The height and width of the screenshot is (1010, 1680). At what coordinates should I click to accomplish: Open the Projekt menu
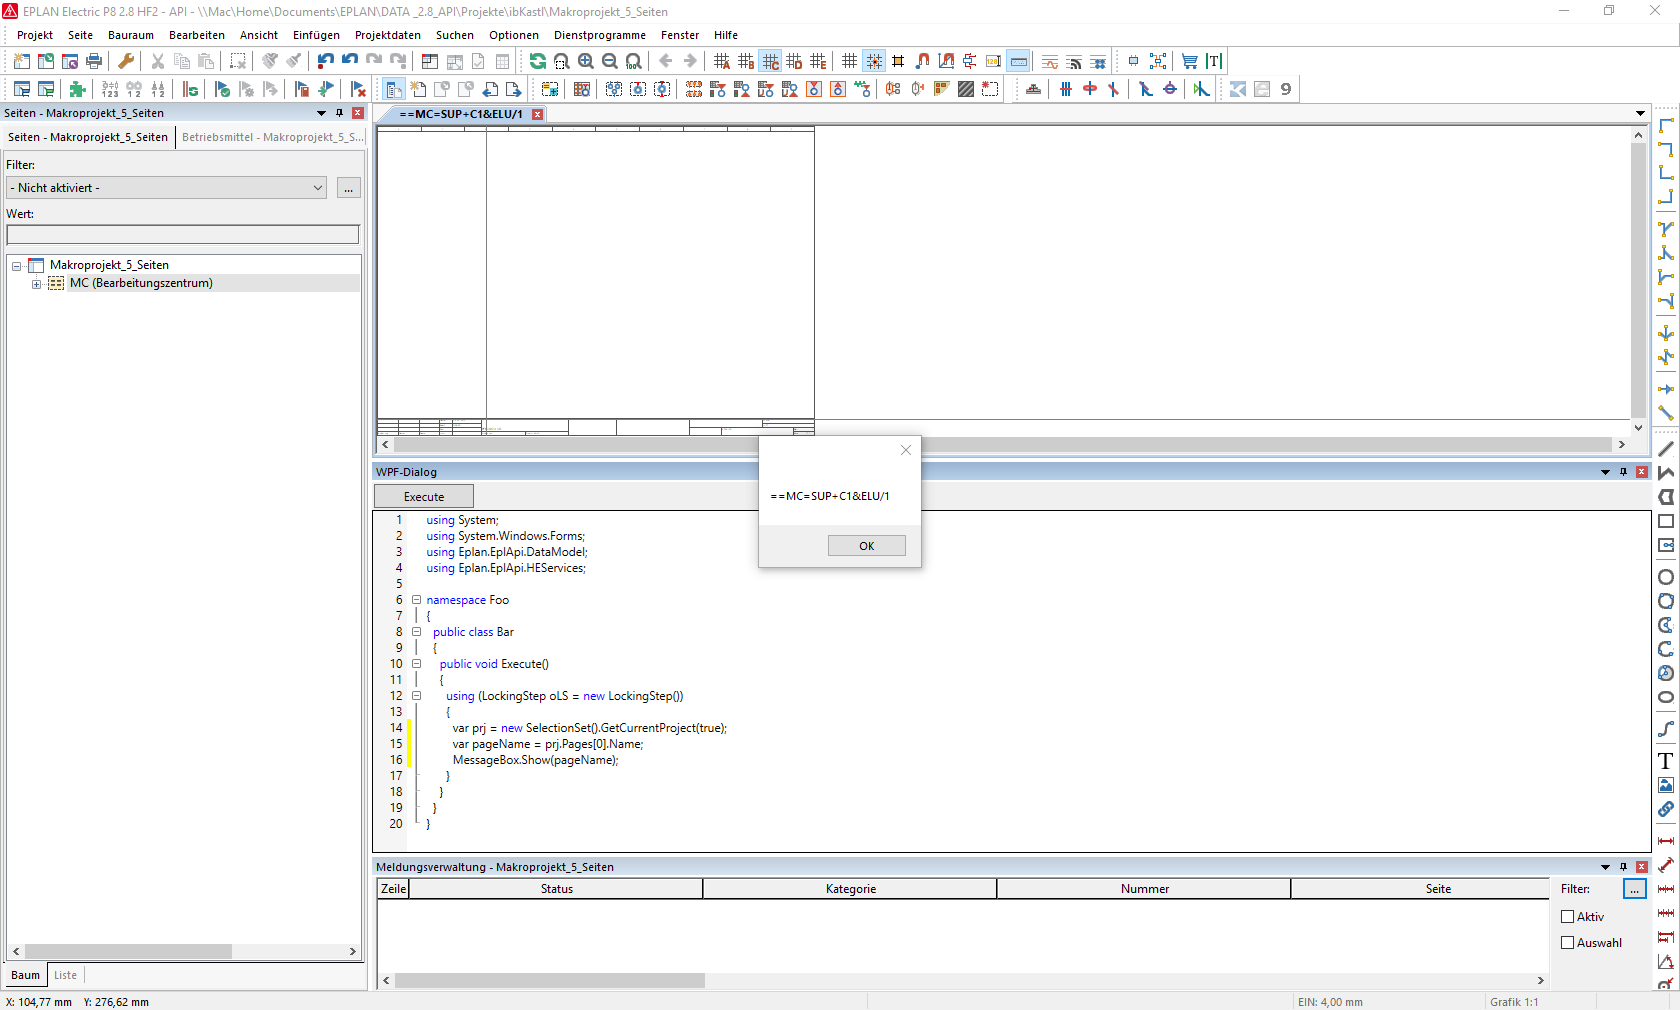35,35
